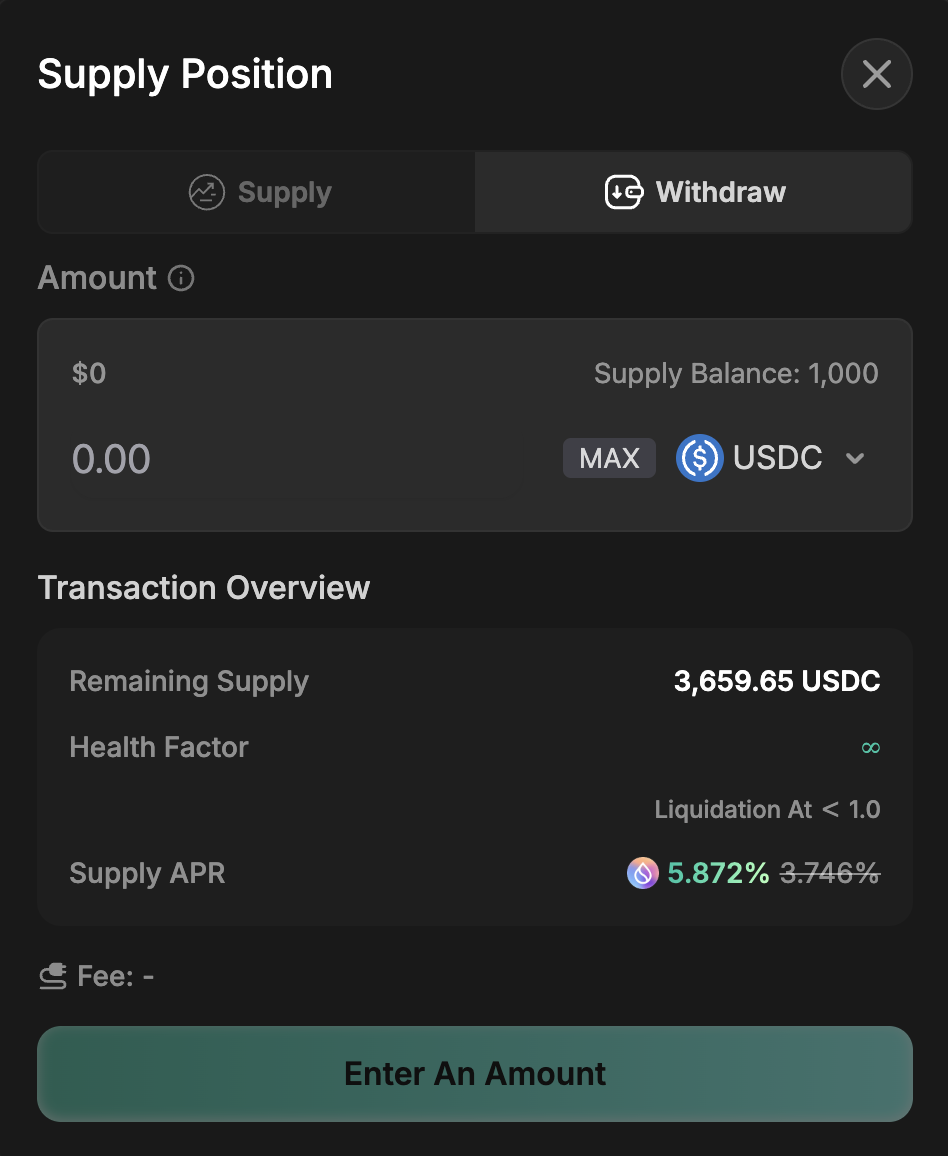Click the Enter An Amount button
Viewport: 948px width, 1156px height.
pyautogui.click(x=474, y=1073)
